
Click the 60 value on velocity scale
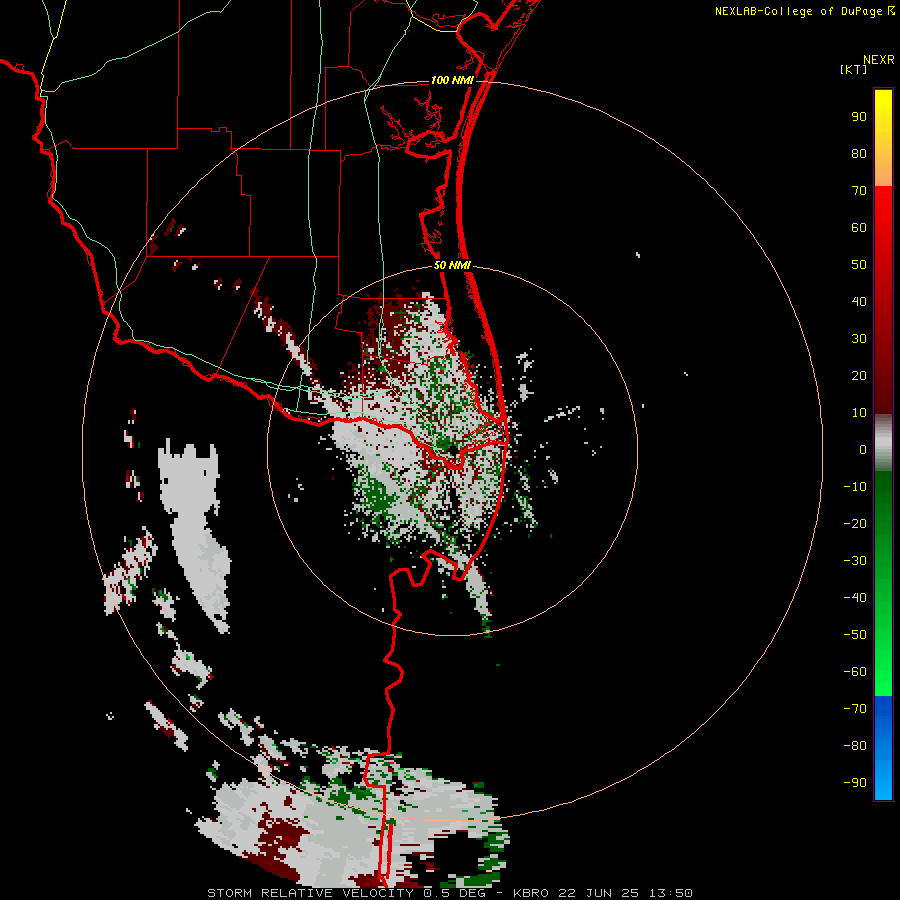pyautogui.click(x=859, y=228)
